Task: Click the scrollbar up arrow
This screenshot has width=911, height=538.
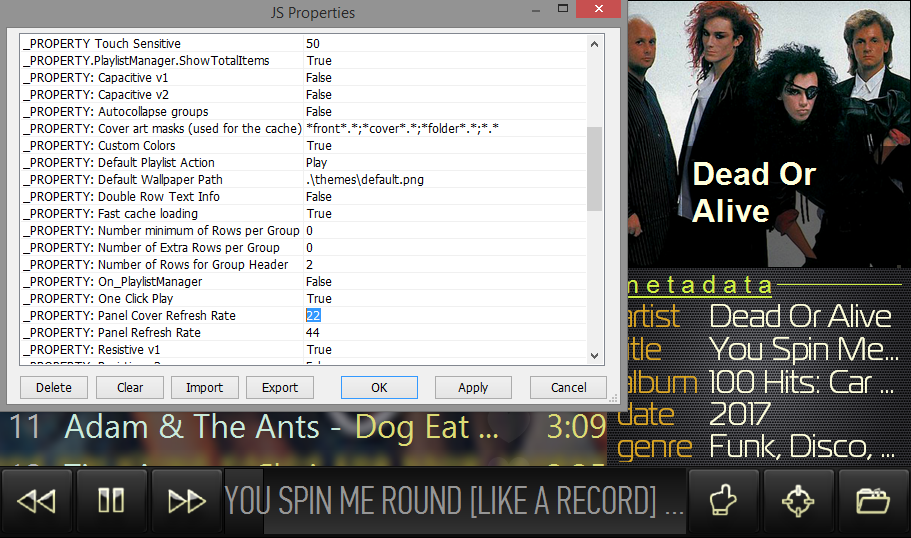Action: 594,44
